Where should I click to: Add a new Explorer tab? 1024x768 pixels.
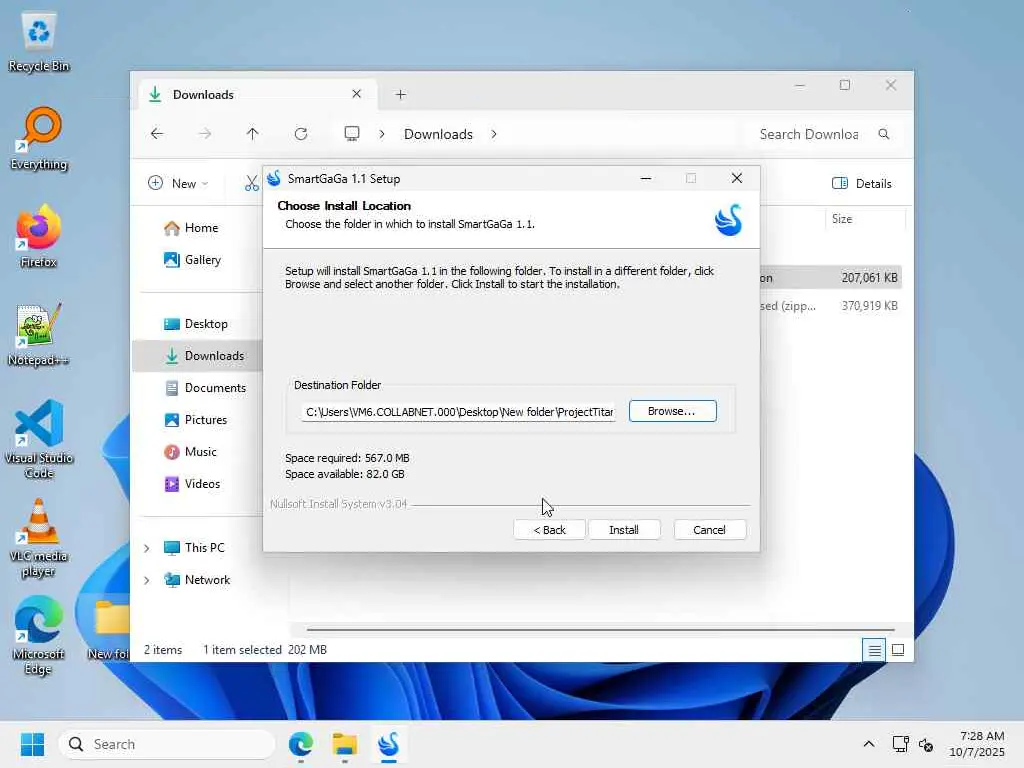tap(400, 95)
